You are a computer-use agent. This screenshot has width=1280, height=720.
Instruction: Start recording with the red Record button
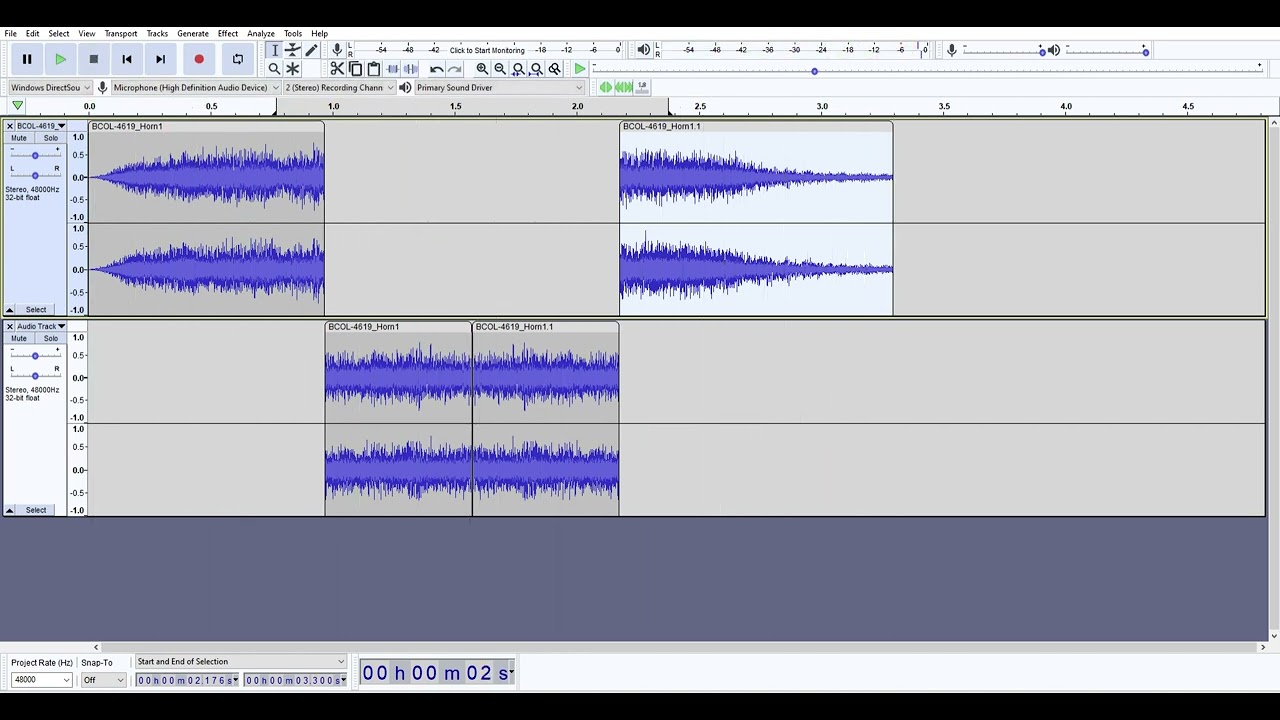click(199, 59)
